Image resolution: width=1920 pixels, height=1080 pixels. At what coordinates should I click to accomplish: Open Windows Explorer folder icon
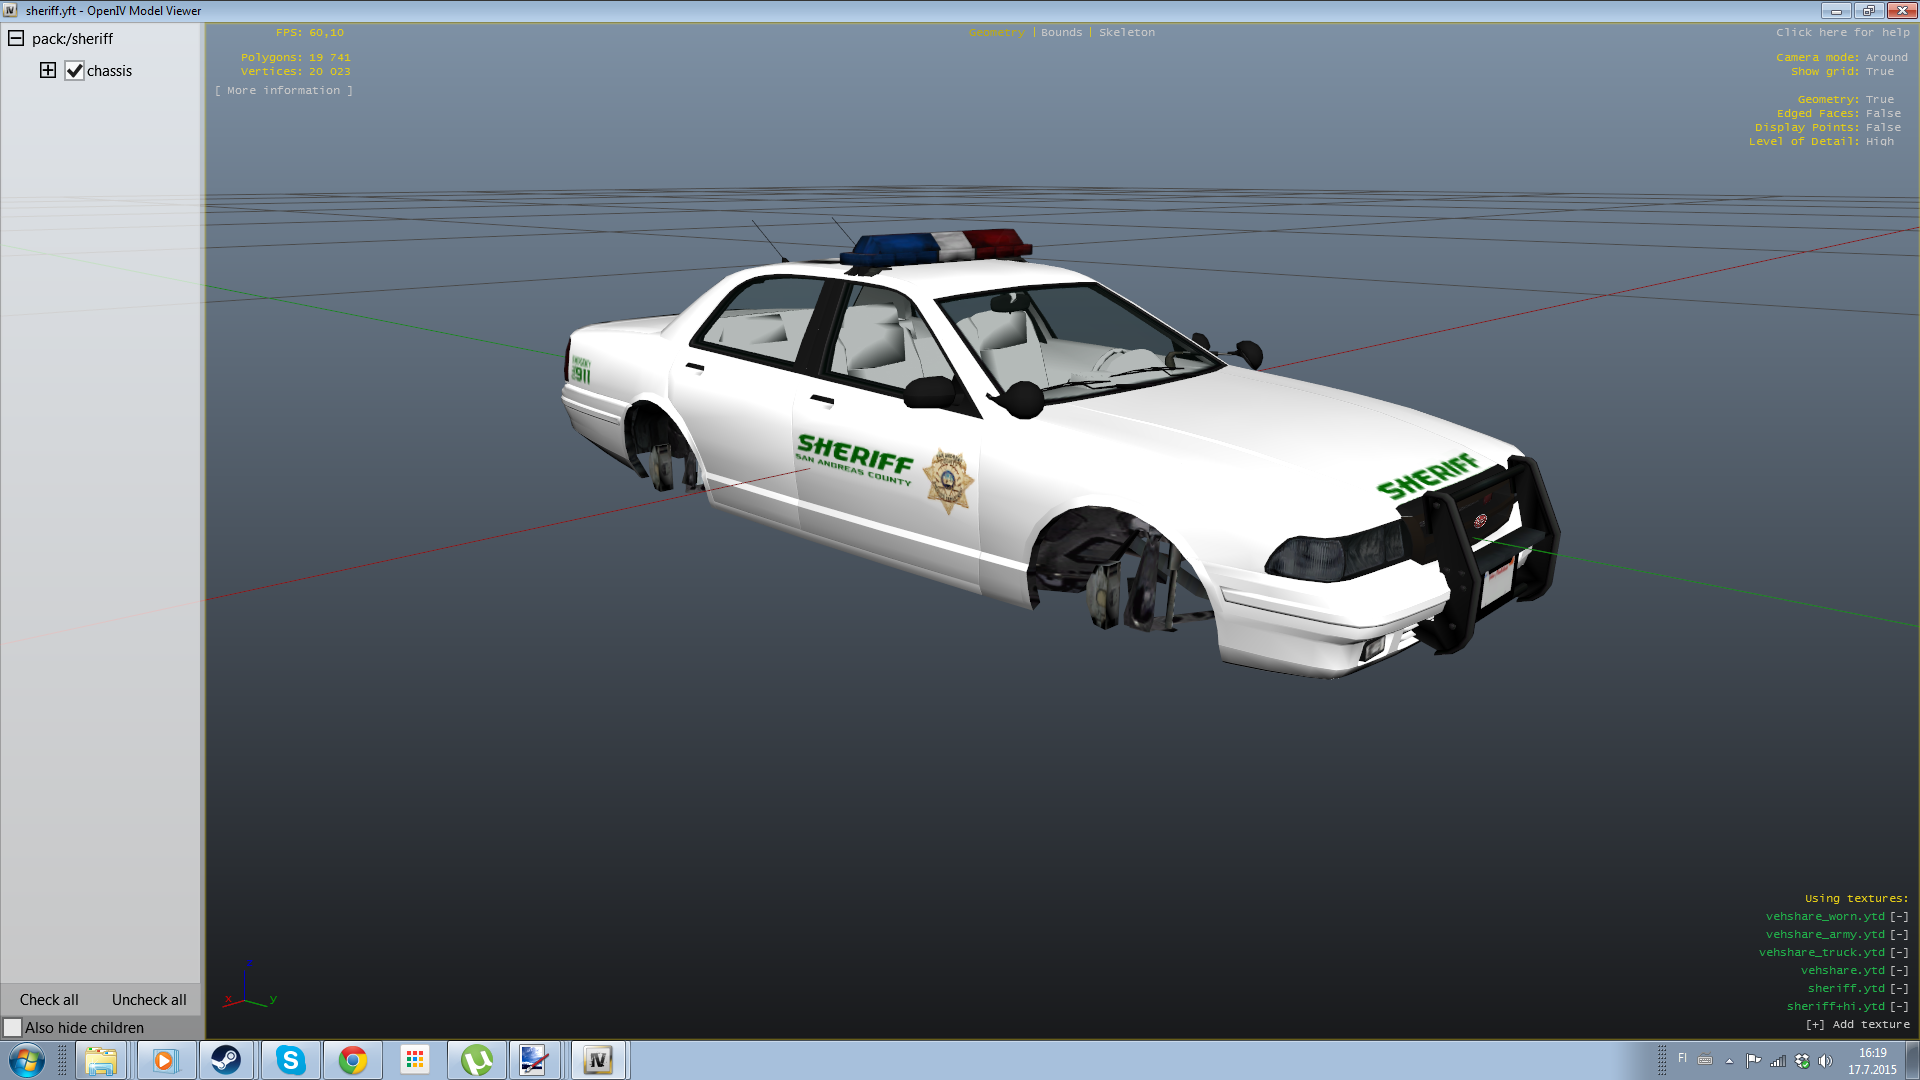click(100, 1060)
